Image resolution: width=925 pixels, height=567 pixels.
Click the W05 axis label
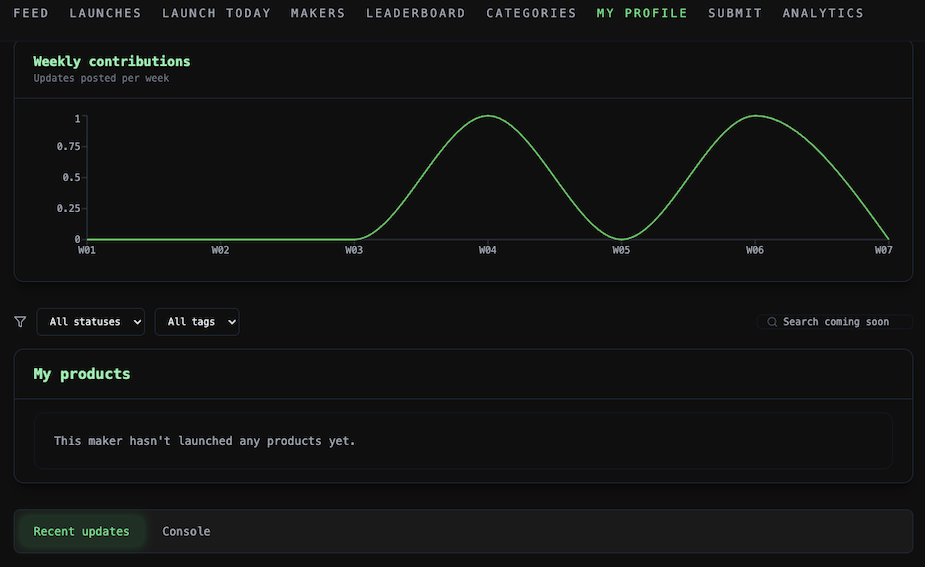coord(621,250)
